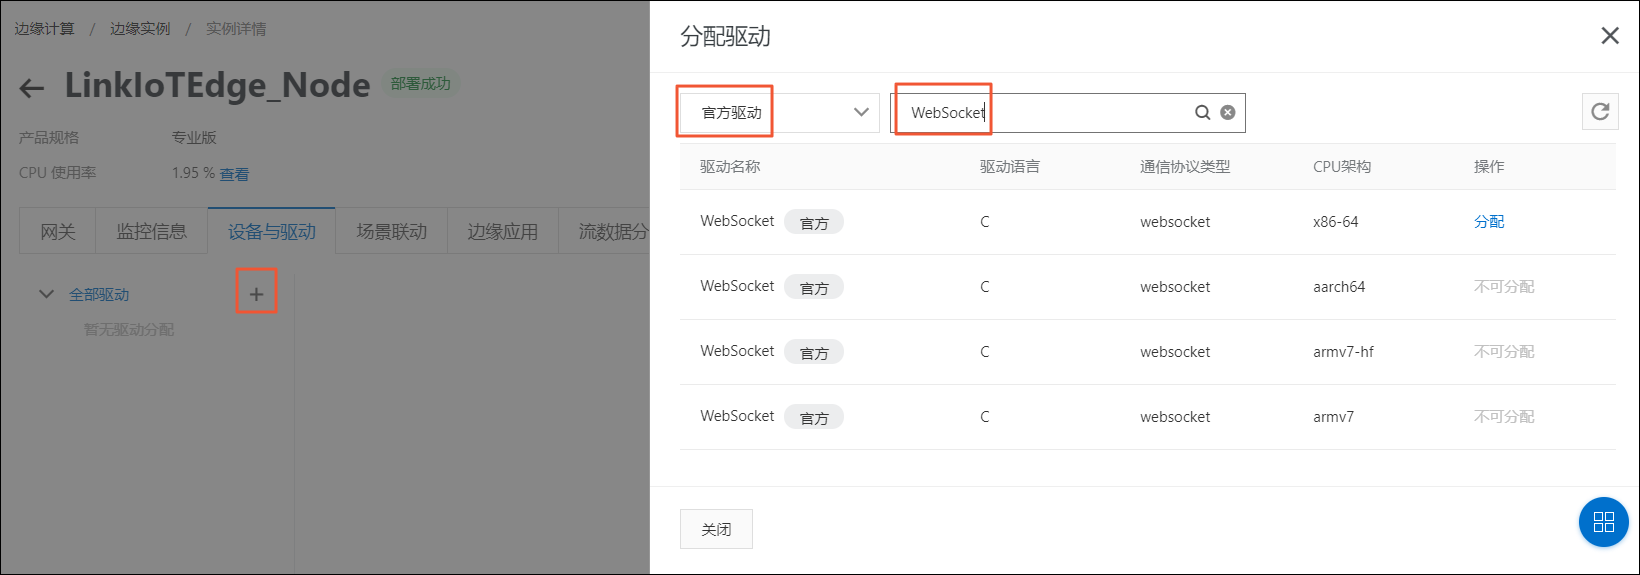The width and height of the screenshot is (1640, 575).
Task: Click the x86-64 architecture cell
Action: (1335, 222)
